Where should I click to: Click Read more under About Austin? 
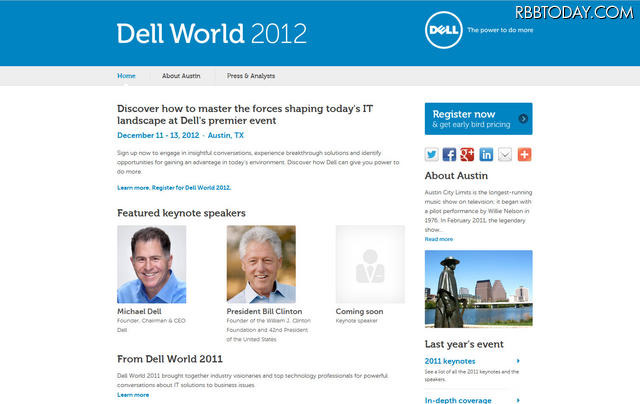point(439,239)
